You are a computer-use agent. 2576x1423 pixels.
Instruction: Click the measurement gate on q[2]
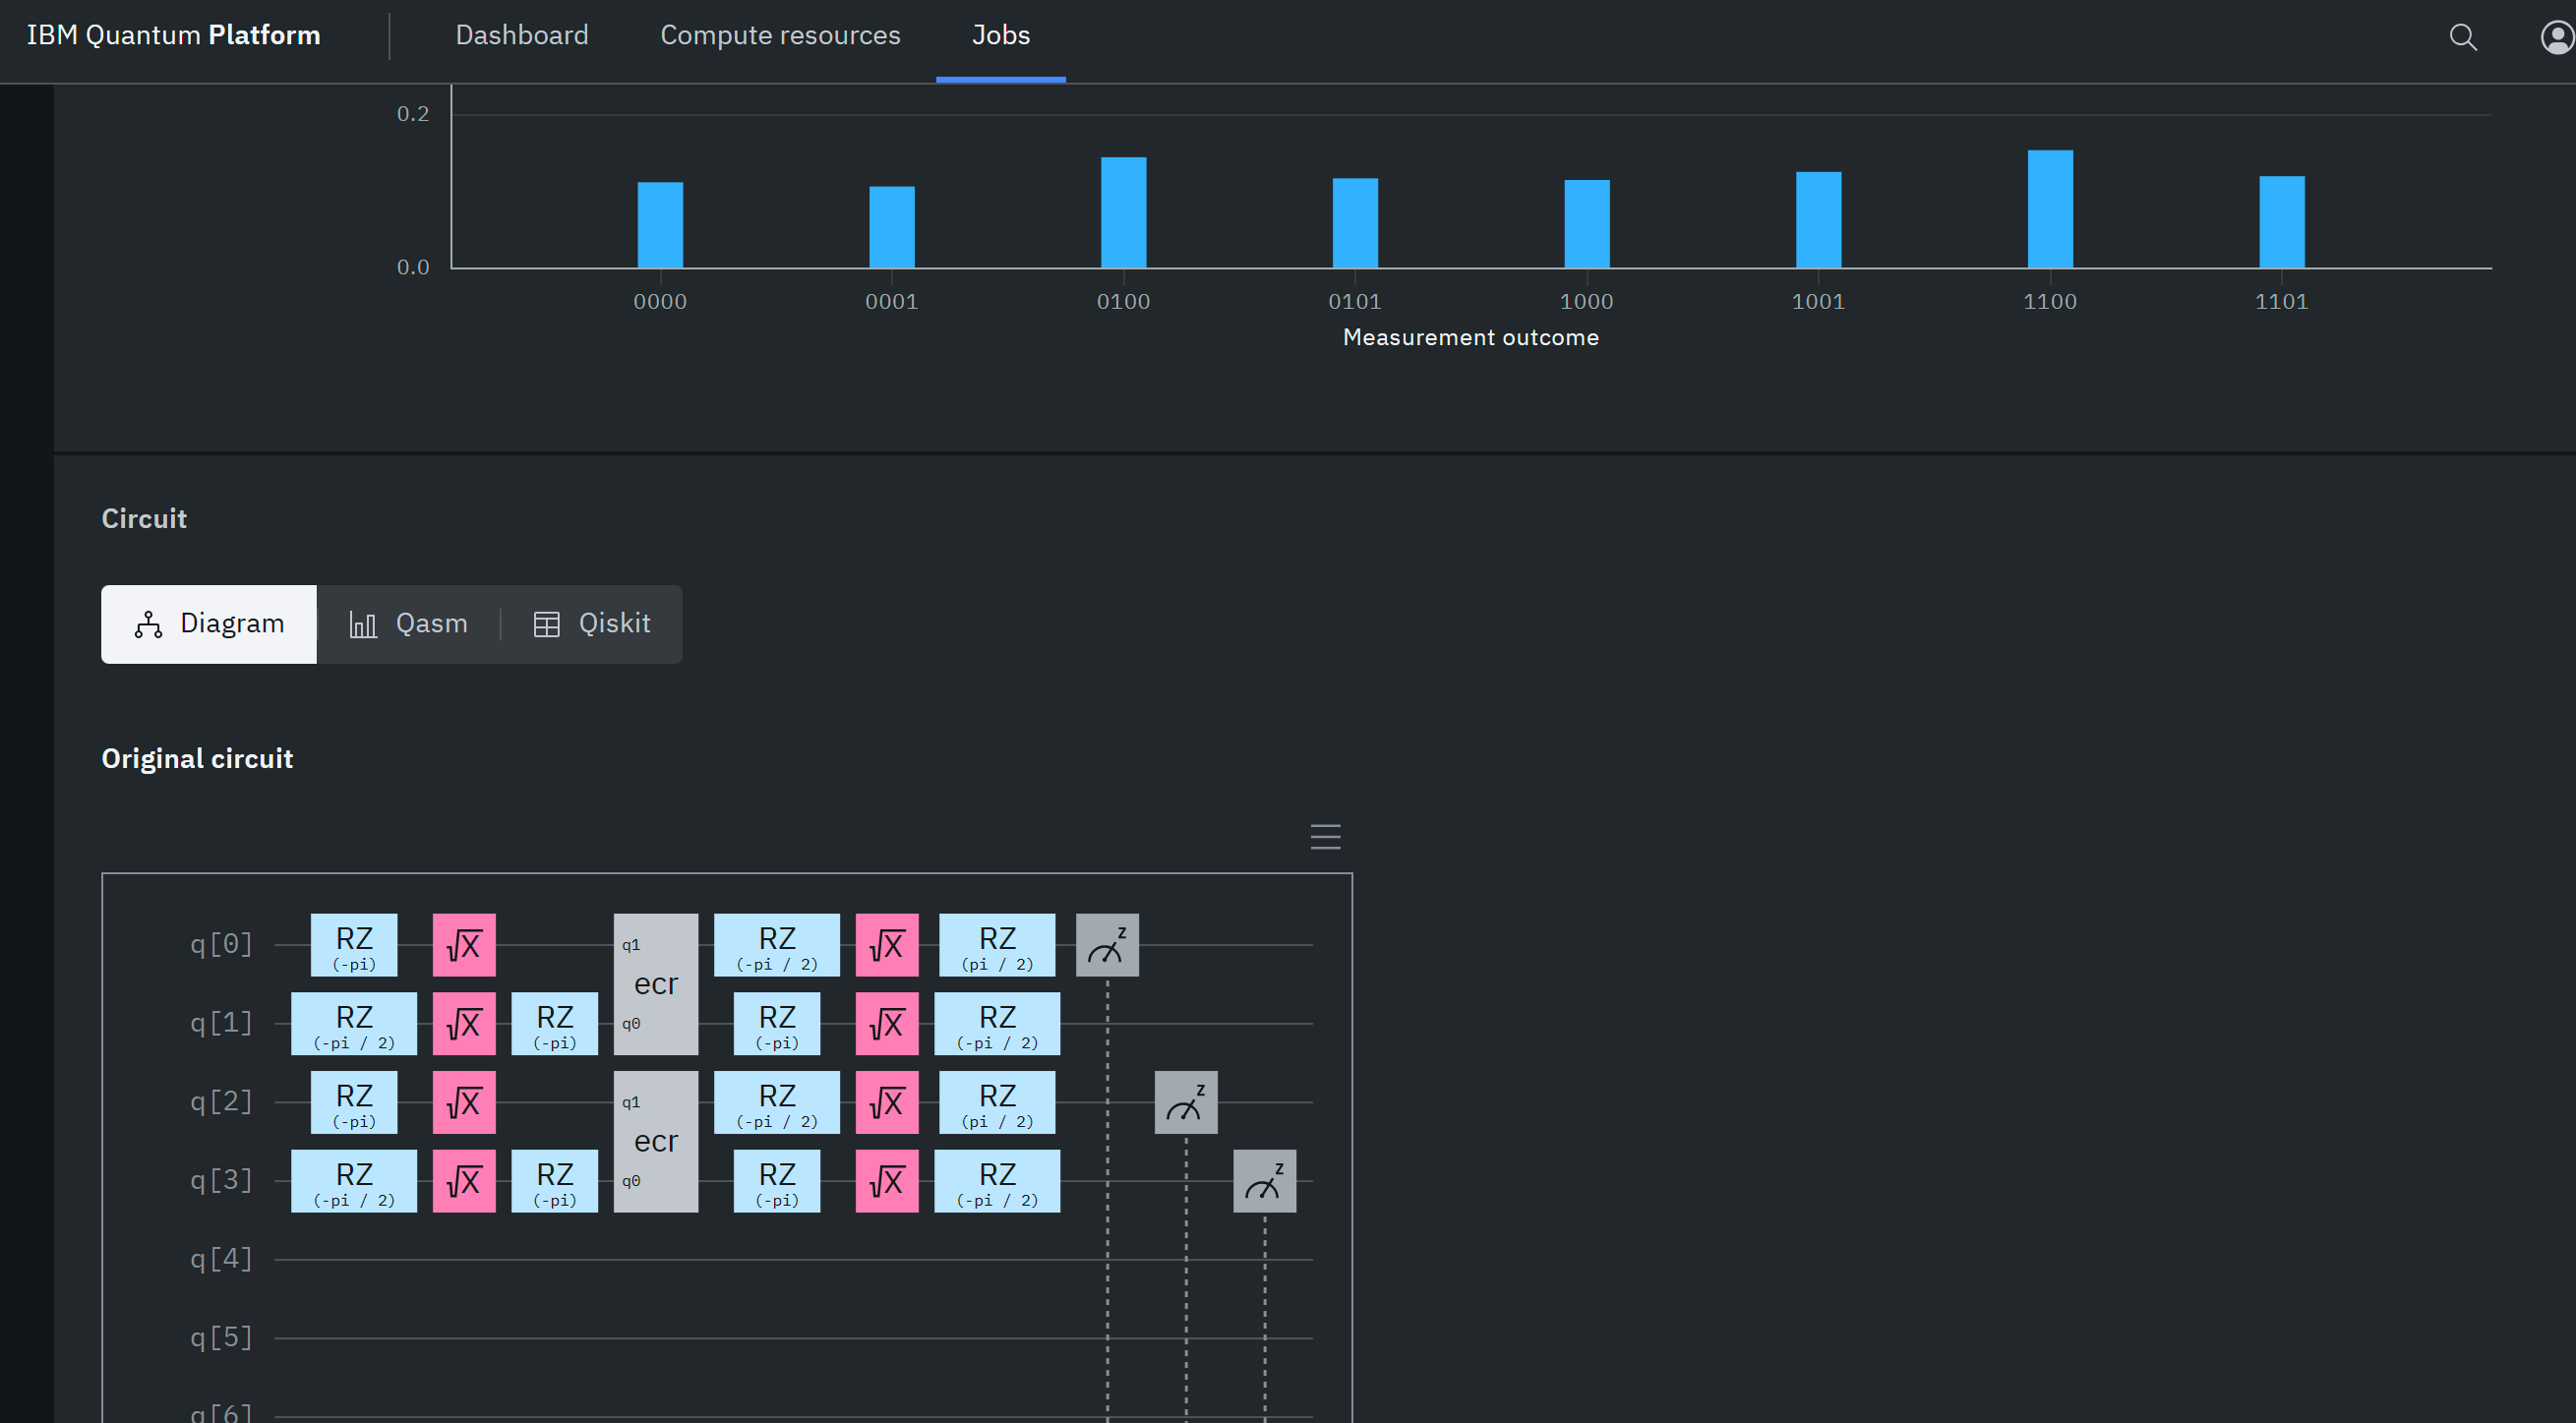click(x=1186, y=1102)
